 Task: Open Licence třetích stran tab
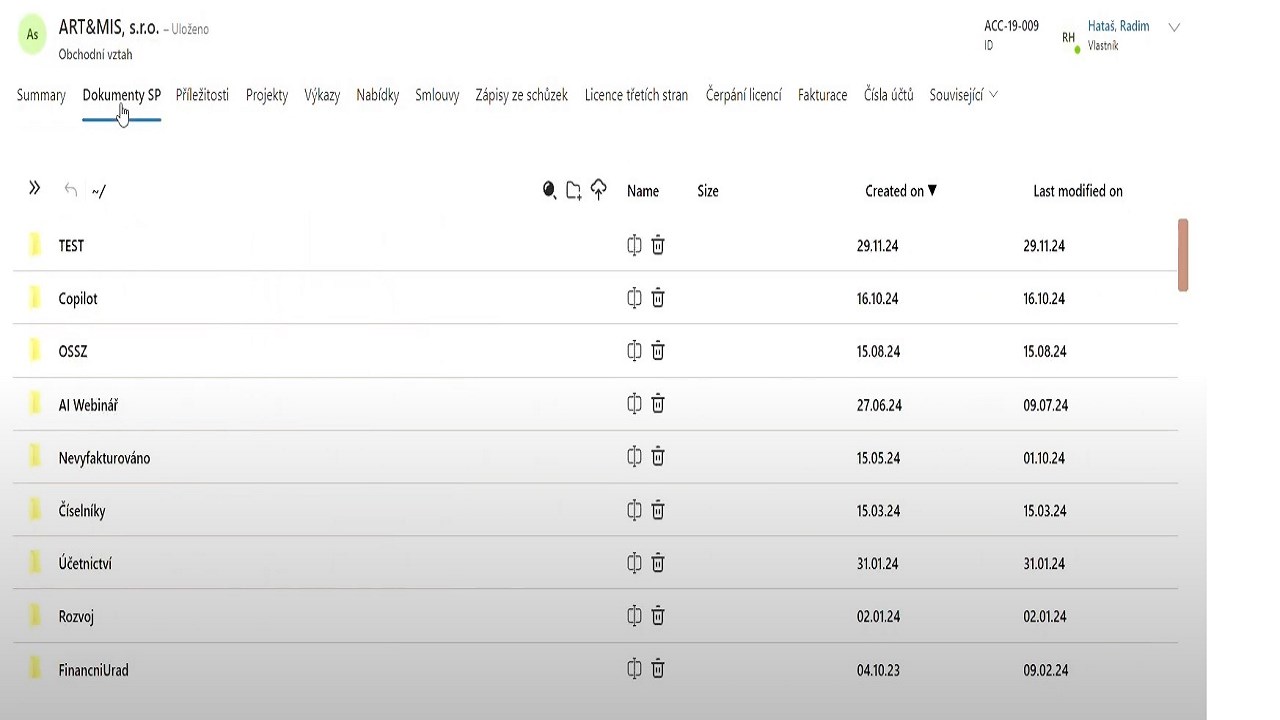click(636, 95)
